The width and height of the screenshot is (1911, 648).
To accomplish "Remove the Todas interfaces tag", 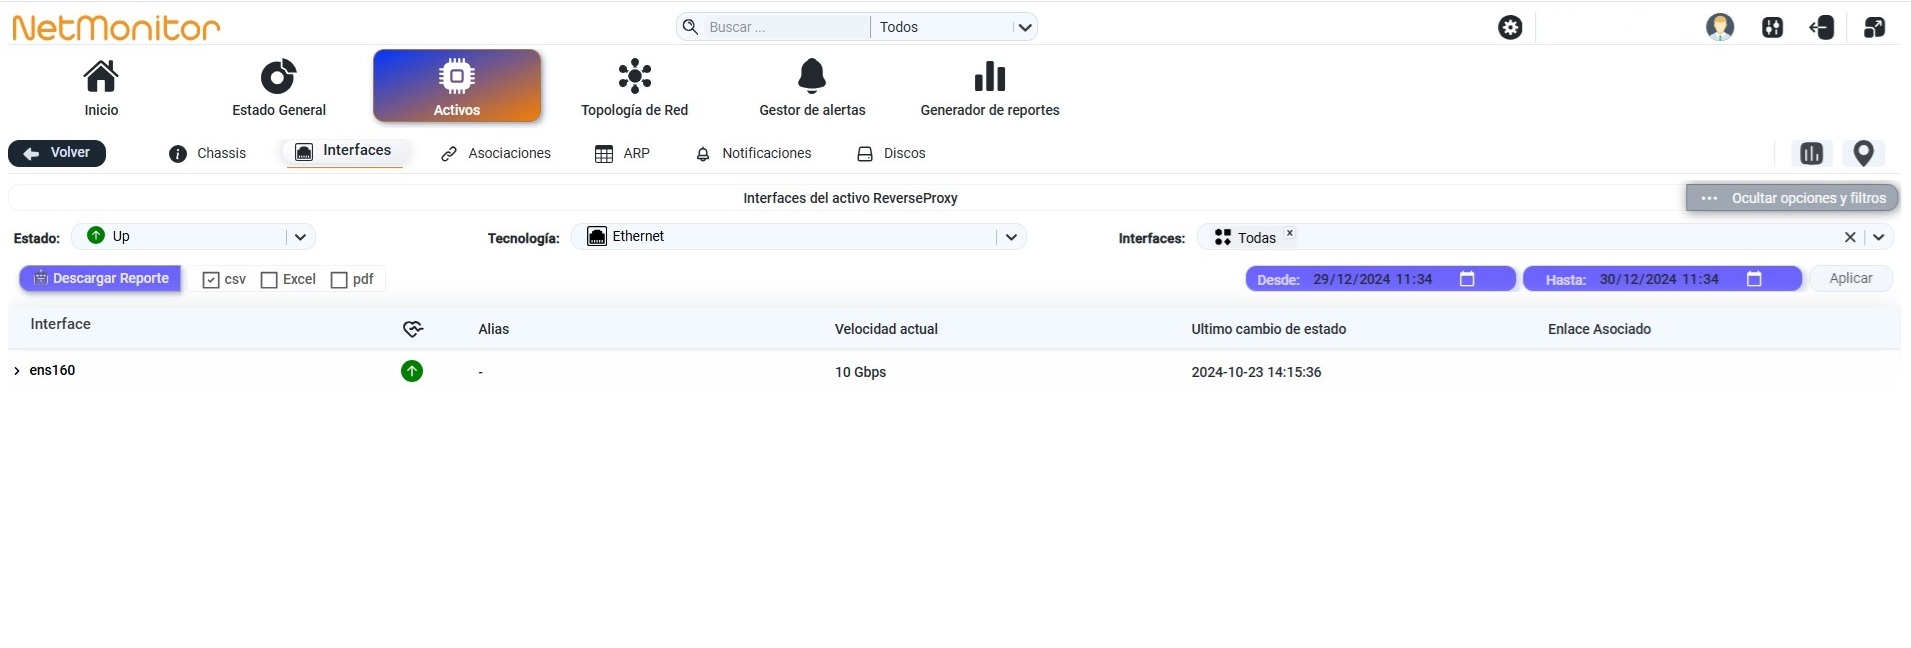I will (x=1290, y=233).
